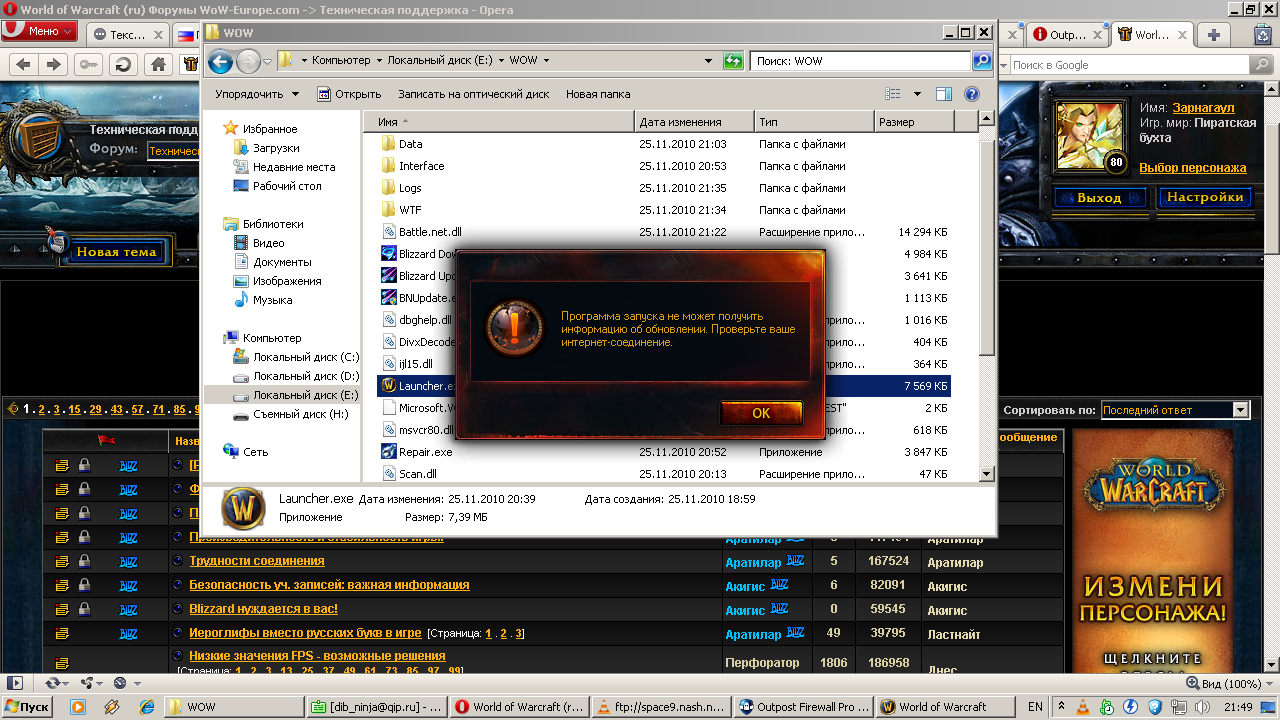Go to Opera home page icon
The image size is (1280, 720).
click(x=157, y=65)
